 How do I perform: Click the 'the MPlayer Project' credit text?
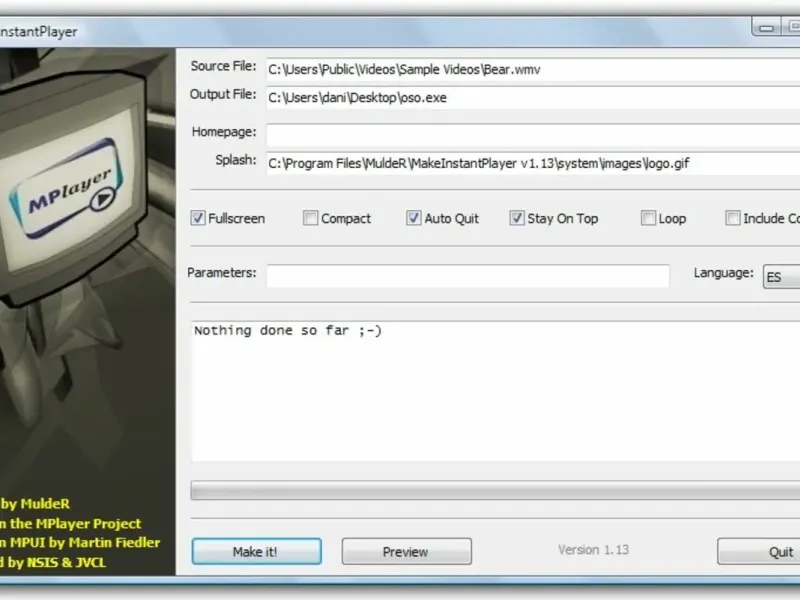(76, 523)
